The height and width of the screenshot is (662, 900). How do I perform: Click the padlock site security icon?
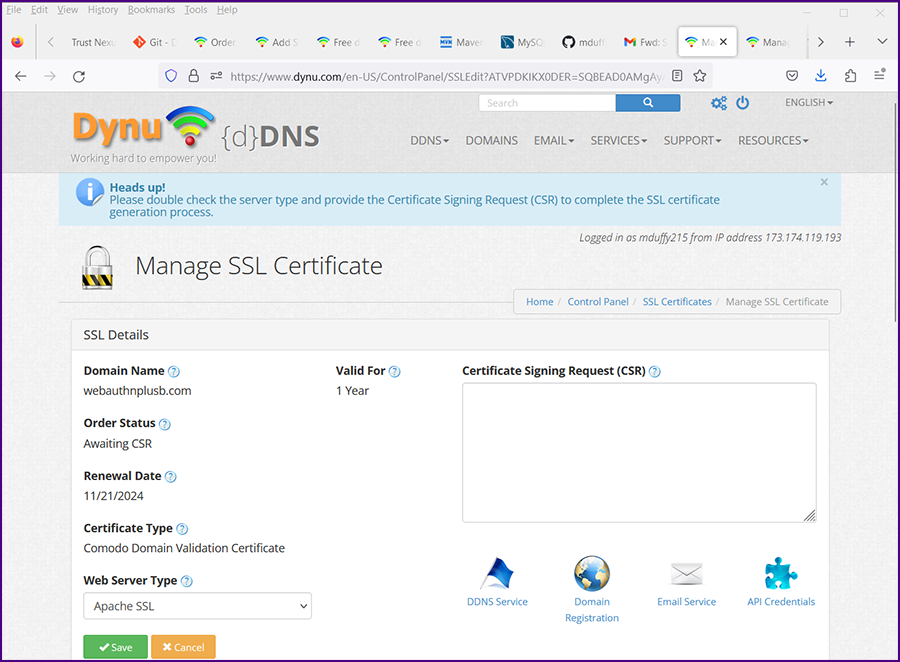click(x=194, y=76)
